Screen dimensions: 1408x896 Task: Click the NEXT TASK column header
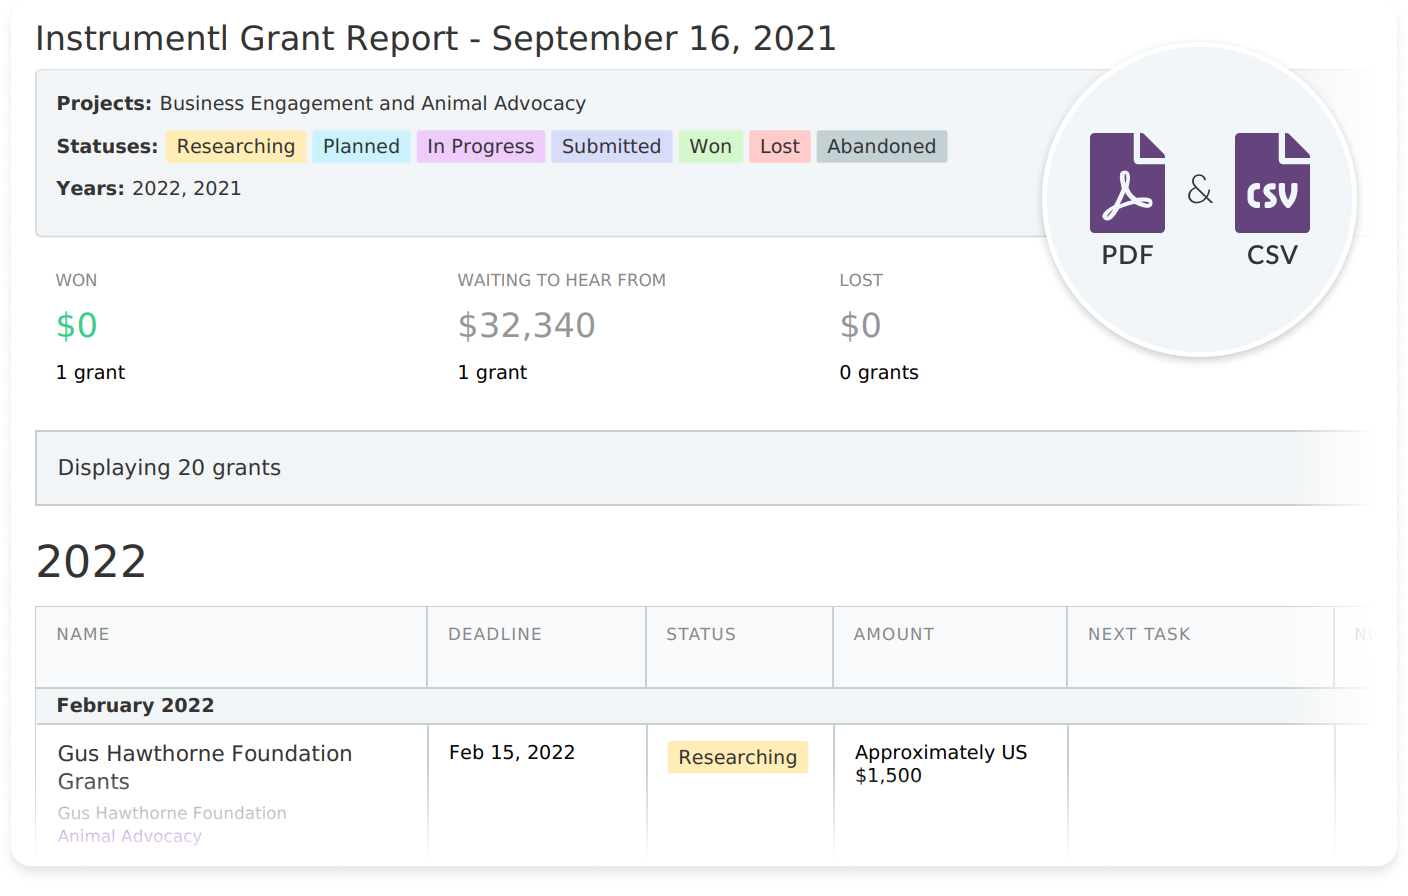coord(1139,634)
